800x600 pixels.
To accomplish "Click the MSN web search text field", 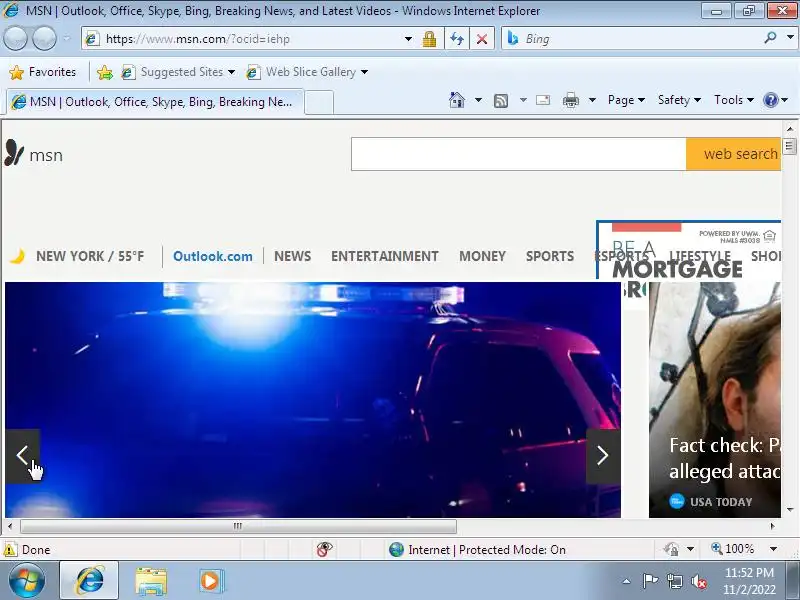I will point(518,154).
